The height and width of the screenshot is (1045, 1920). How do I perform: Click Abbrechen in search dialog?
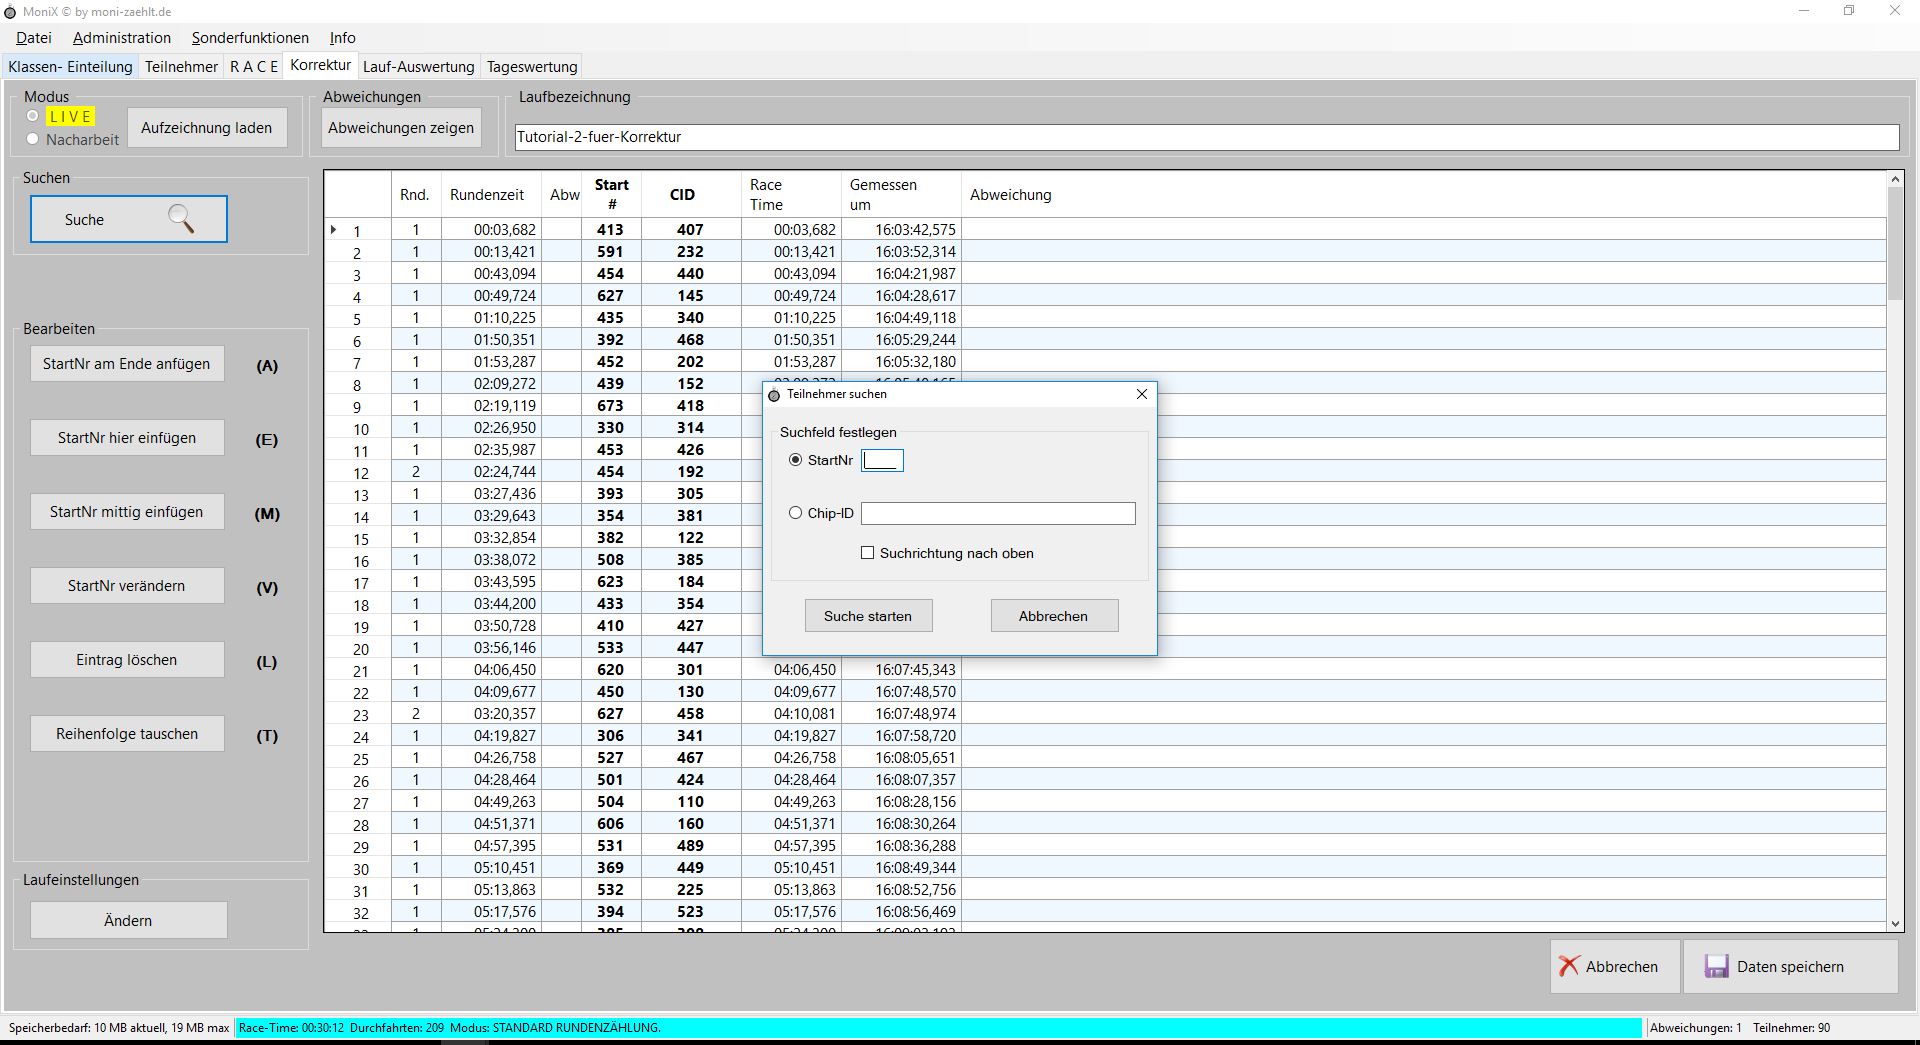[x=1054, y=616]
